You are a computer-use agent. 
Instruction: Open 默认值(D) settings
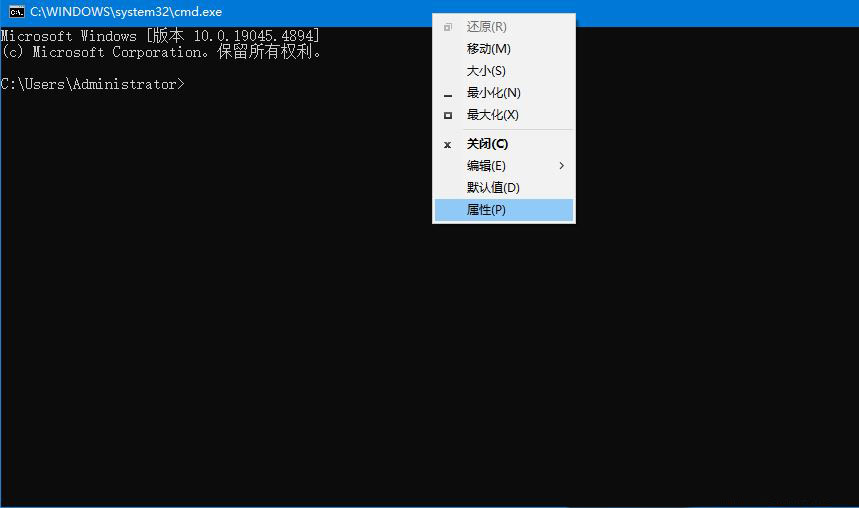point(503,187)
